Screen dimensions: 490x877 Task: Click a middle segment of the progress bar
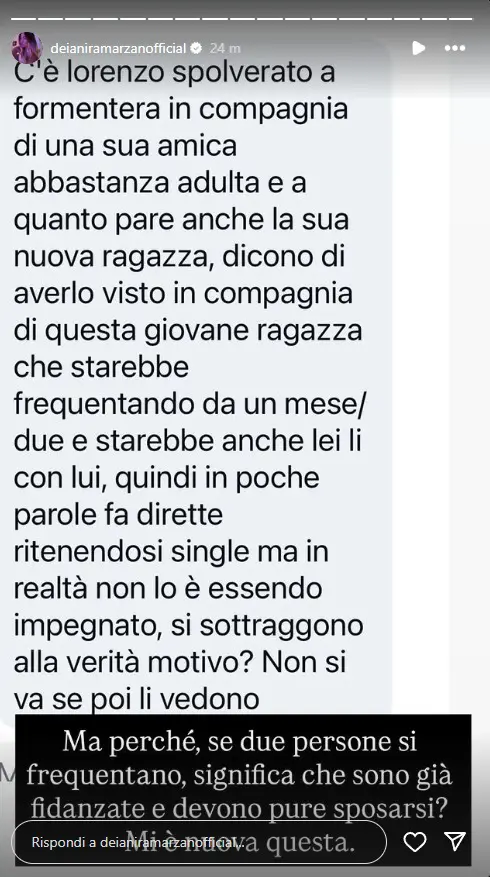[x=242, y=19]
